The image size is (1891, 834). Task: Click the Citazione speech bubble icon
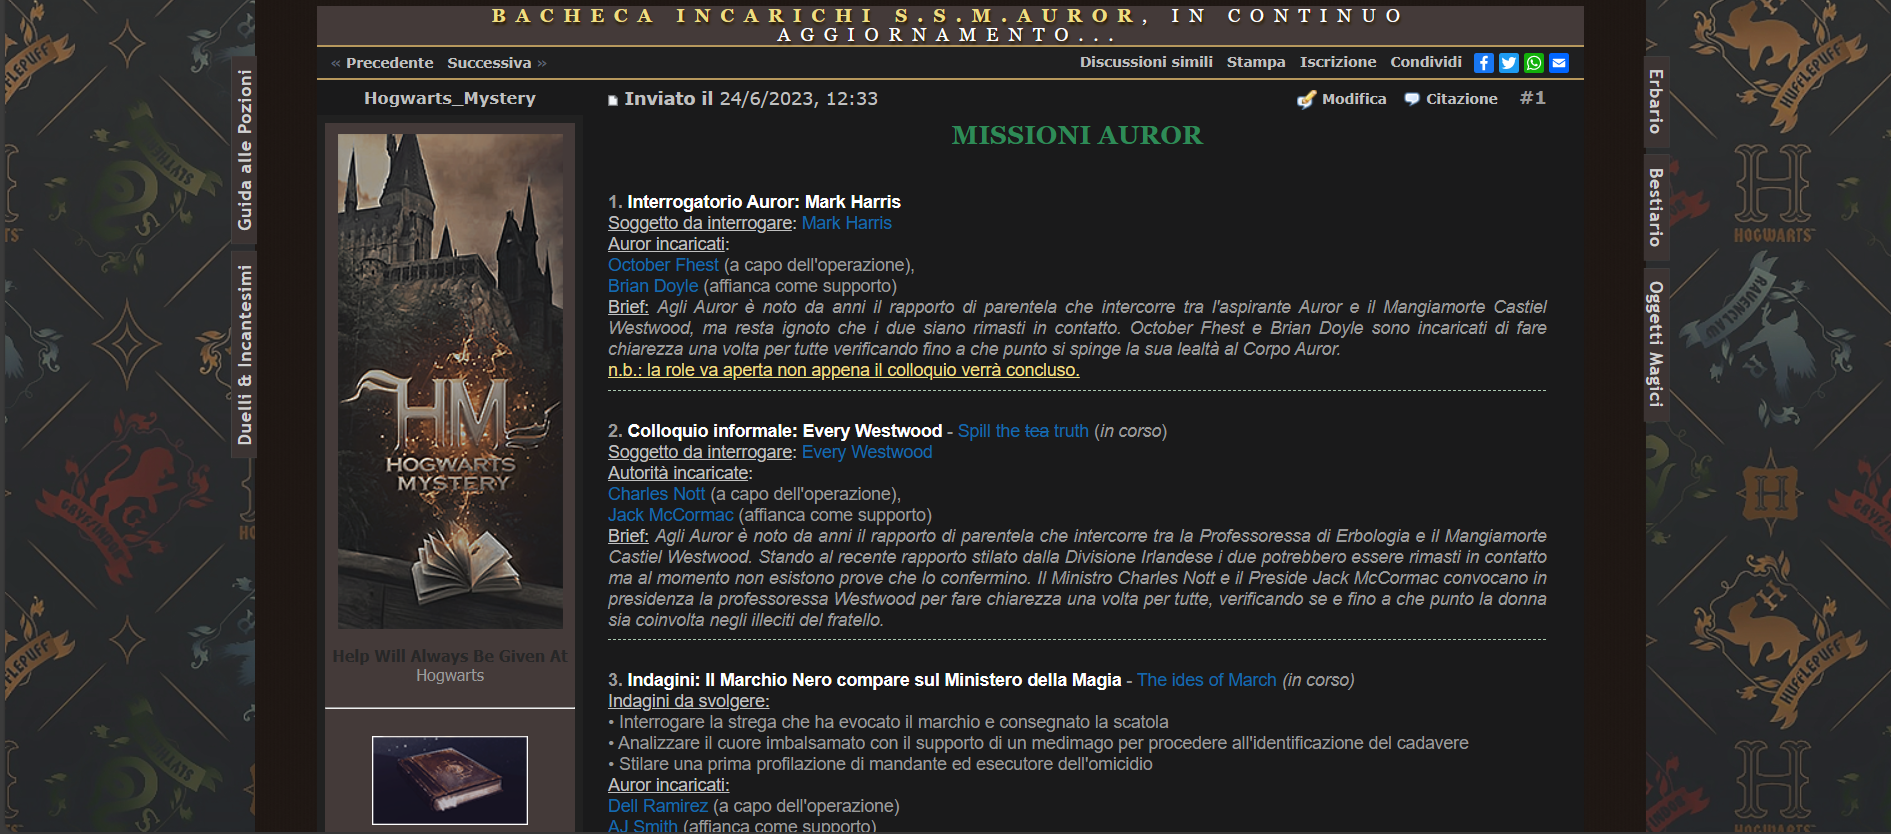tap(1412, 99)
